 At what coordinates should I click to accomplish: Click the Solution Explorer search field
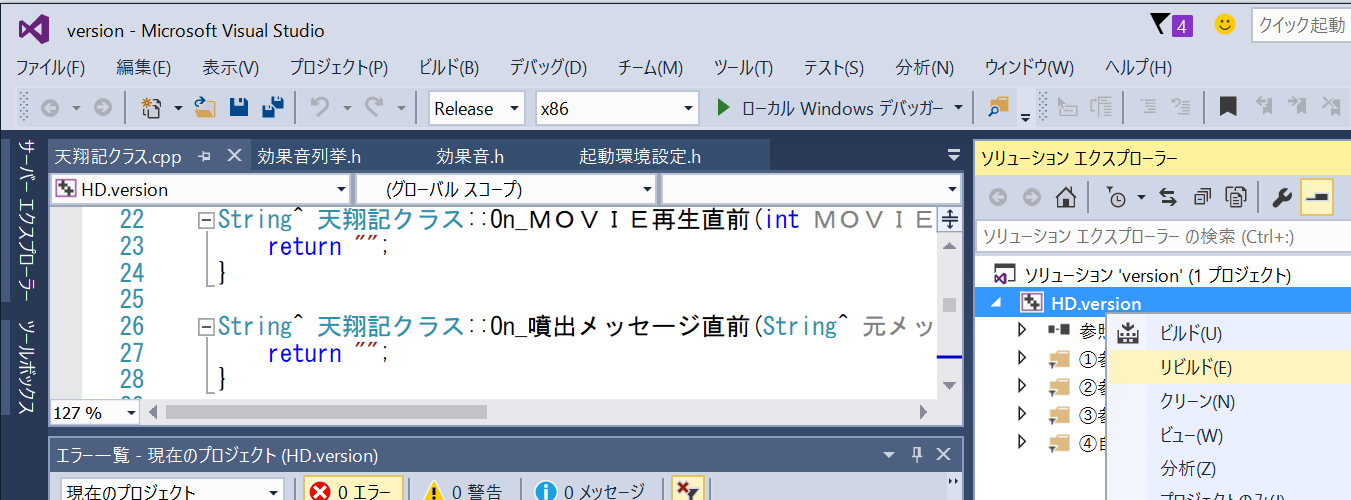click(x=1160, y=236)
